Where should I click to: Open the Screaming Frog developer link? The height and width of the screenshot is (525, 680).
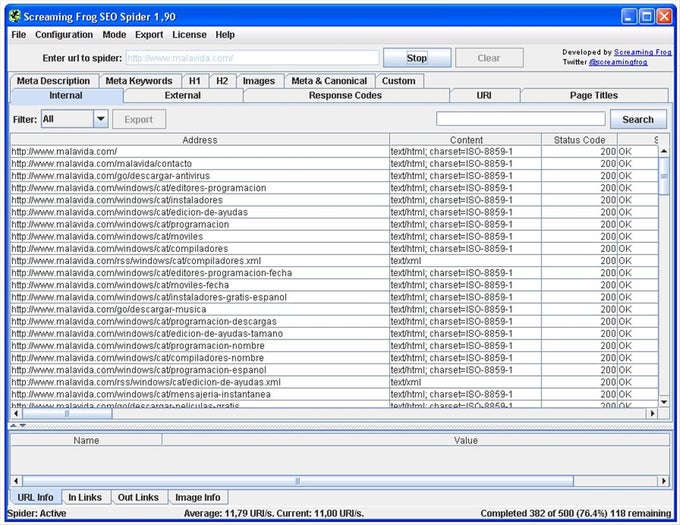pos(643,52)
